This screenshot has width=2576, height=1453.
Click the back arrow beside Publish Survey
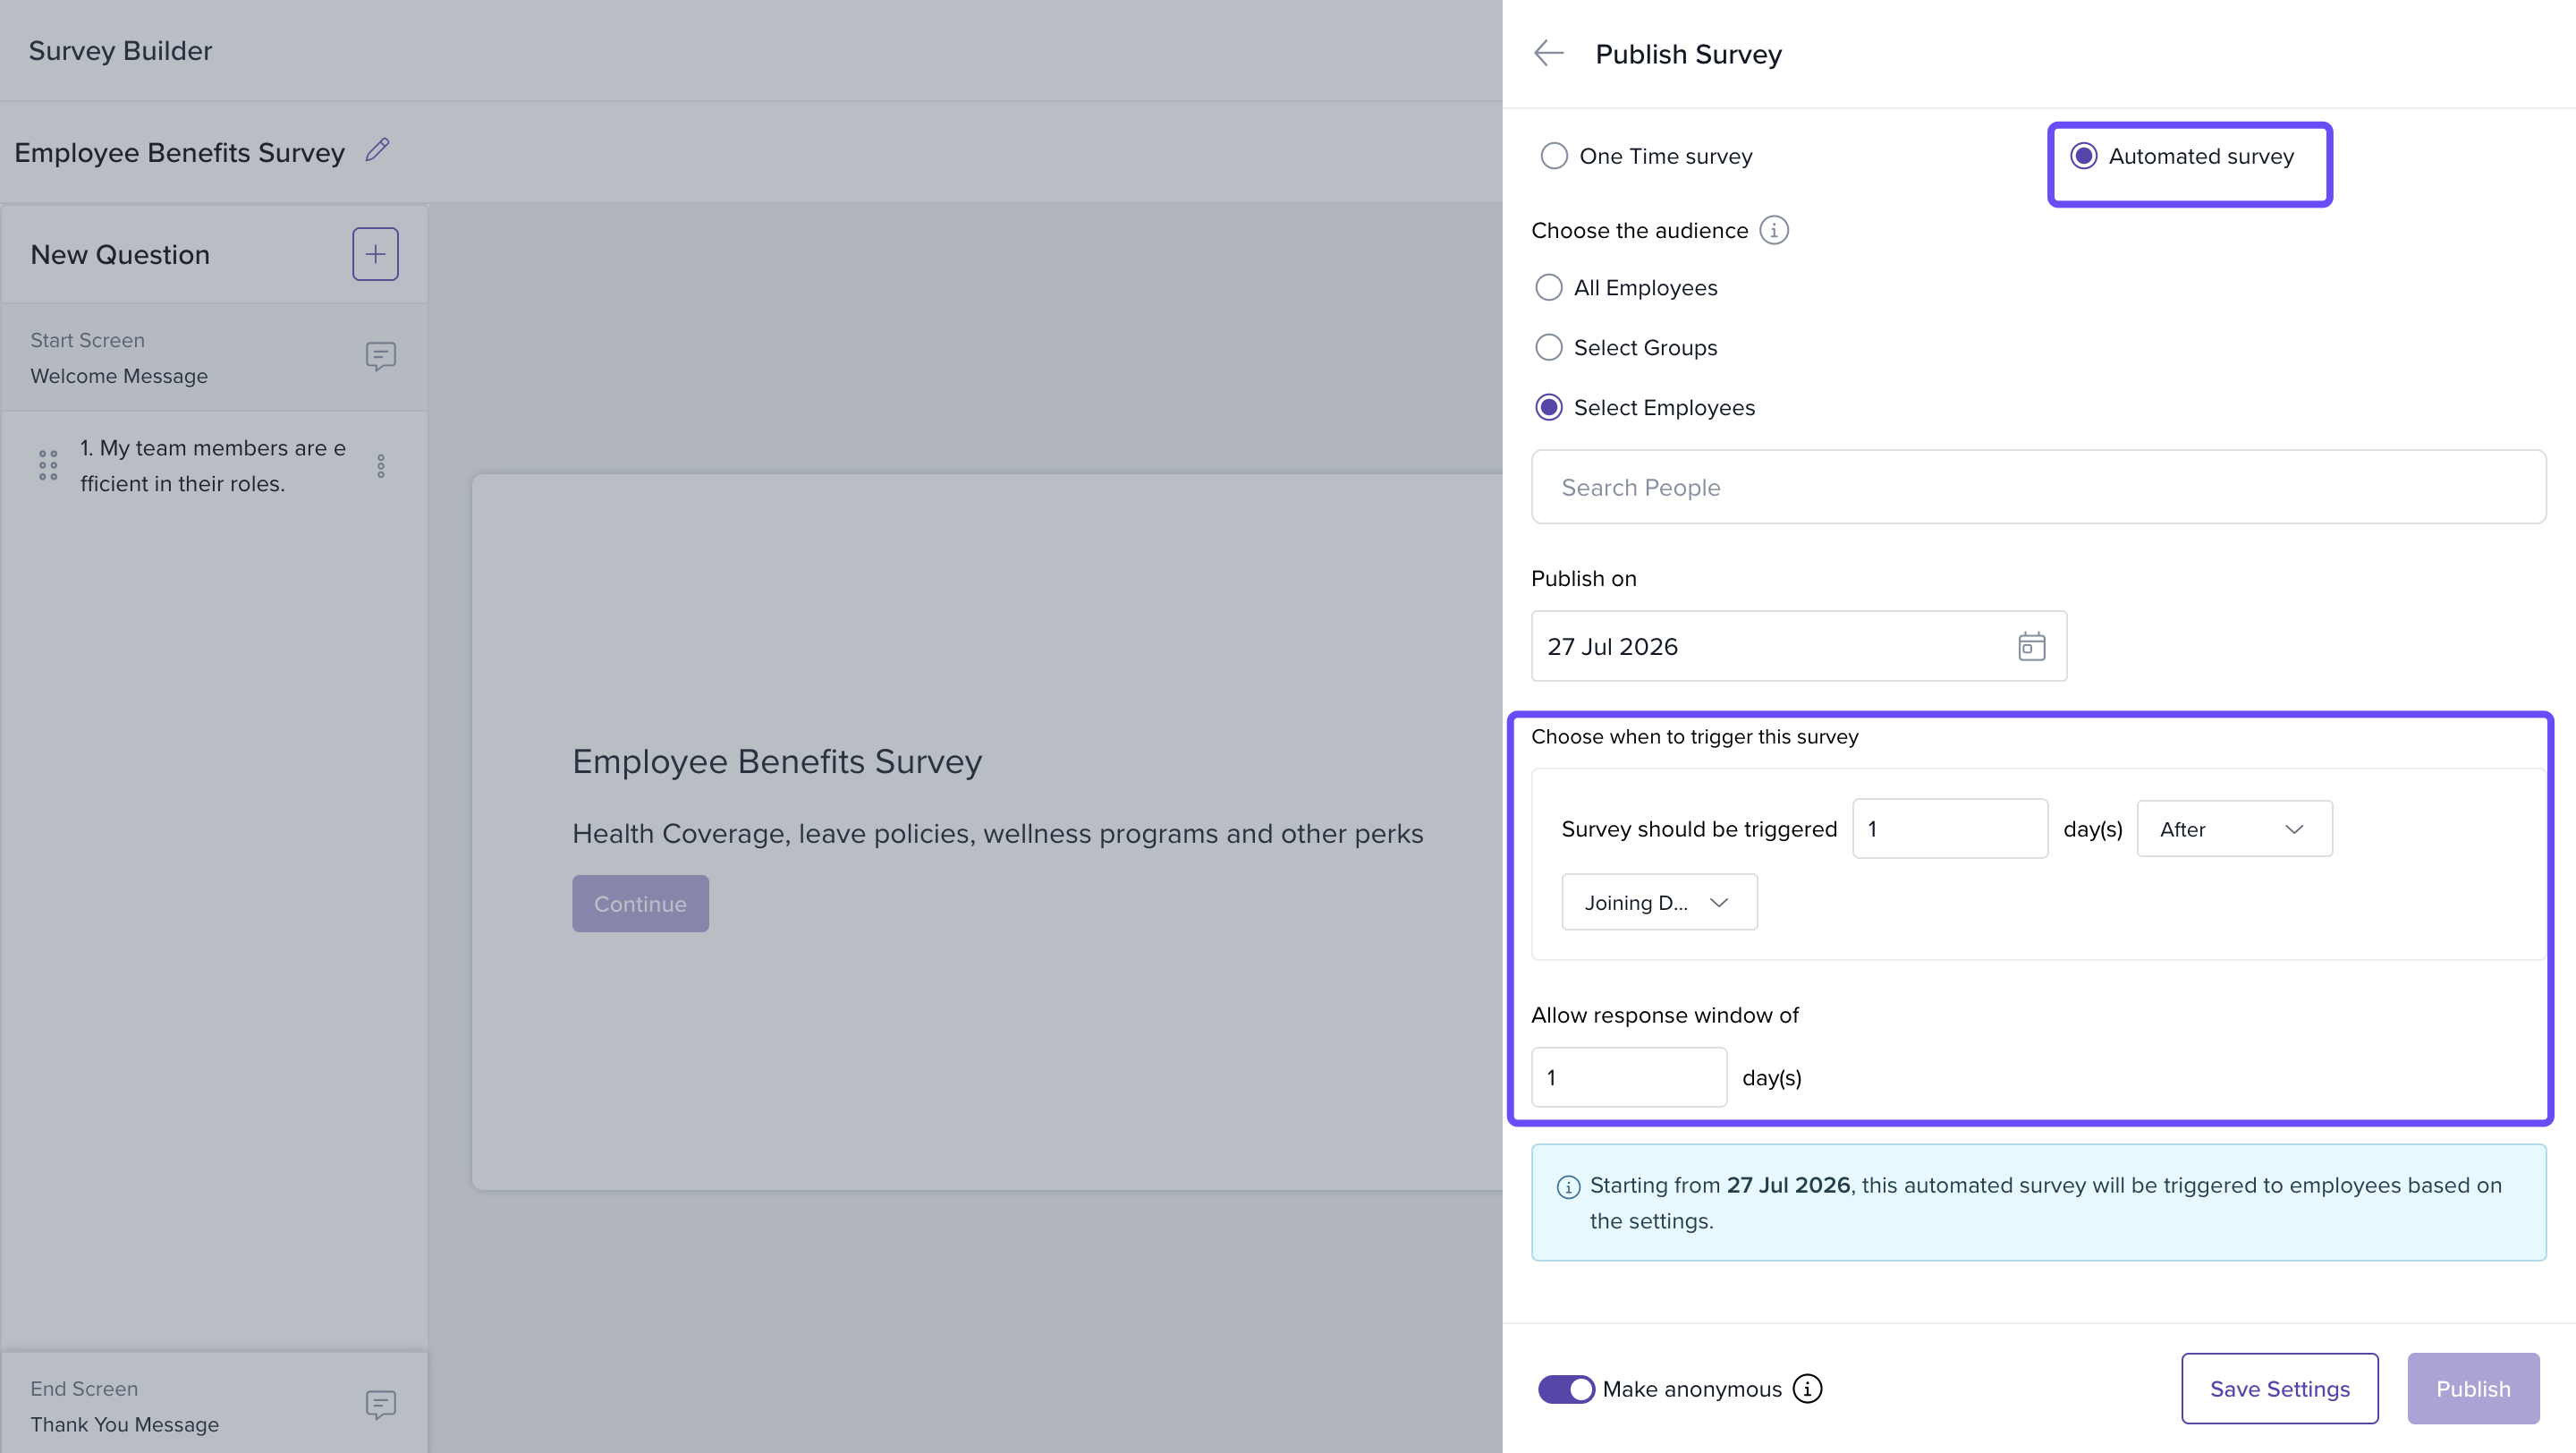coord(1548,53)
